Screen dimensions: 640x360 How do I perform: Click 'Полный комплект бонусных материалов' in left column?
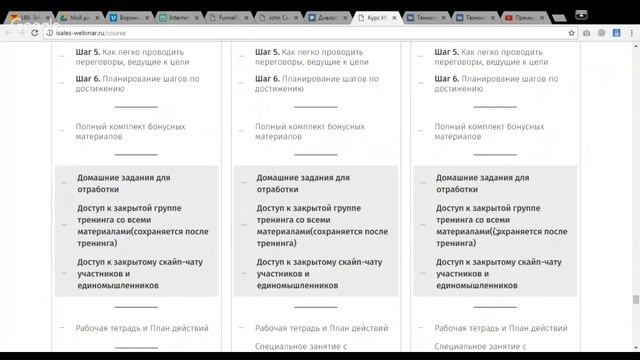point(130,131)
